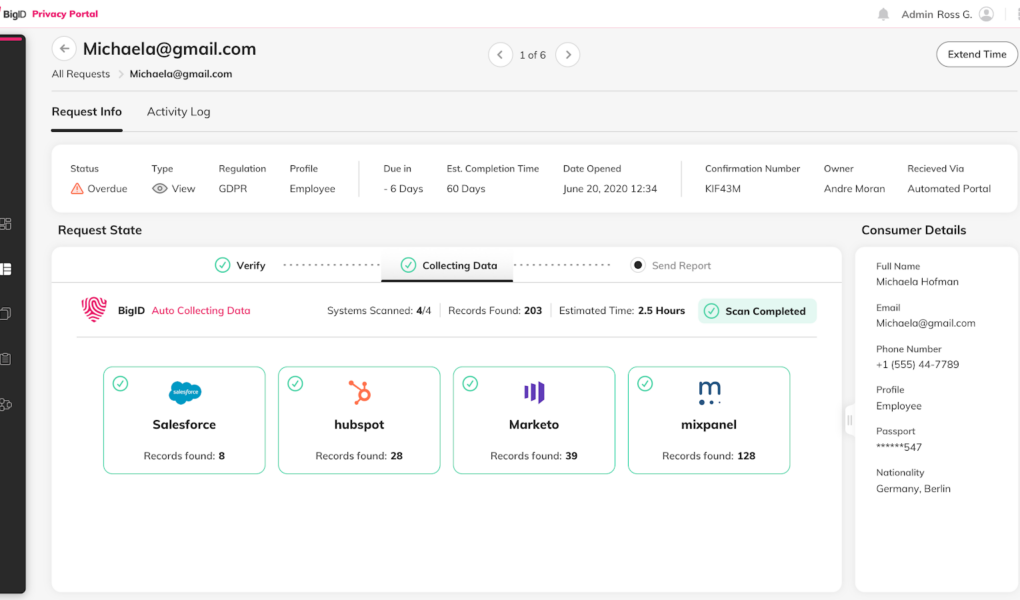Open the requests list sidebar icon
The image size is (1020, 600).
(x=6, y=269)
